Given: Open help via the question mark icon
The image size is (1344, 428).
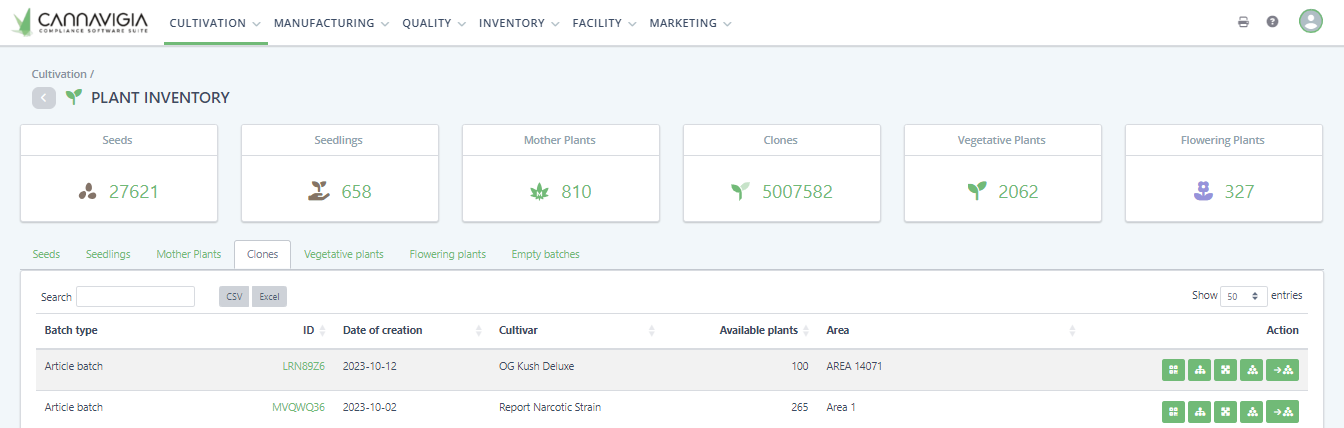Looking at the screenshot, I should click(x=1272, y=22).
